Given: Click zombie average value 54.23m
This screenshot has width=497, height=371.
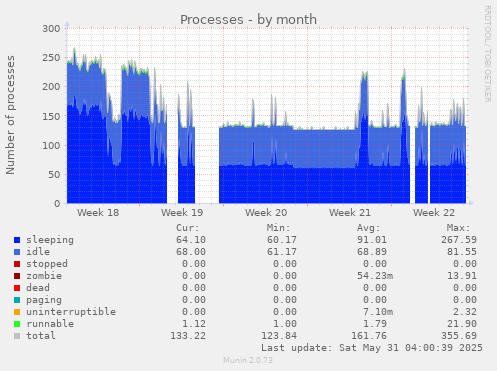Looking at the screenshot, I should click(x=375, y=276).
